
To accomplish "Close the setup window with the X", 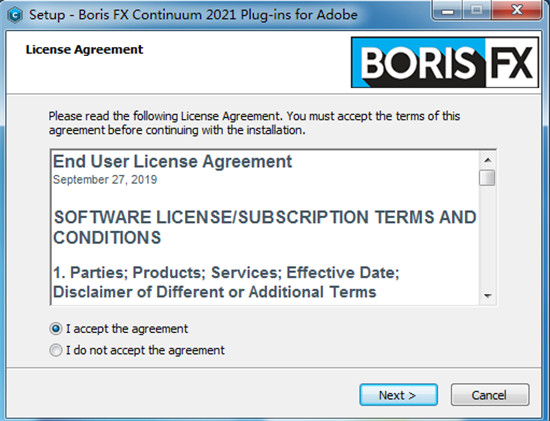I will click(x=516, y=11).
